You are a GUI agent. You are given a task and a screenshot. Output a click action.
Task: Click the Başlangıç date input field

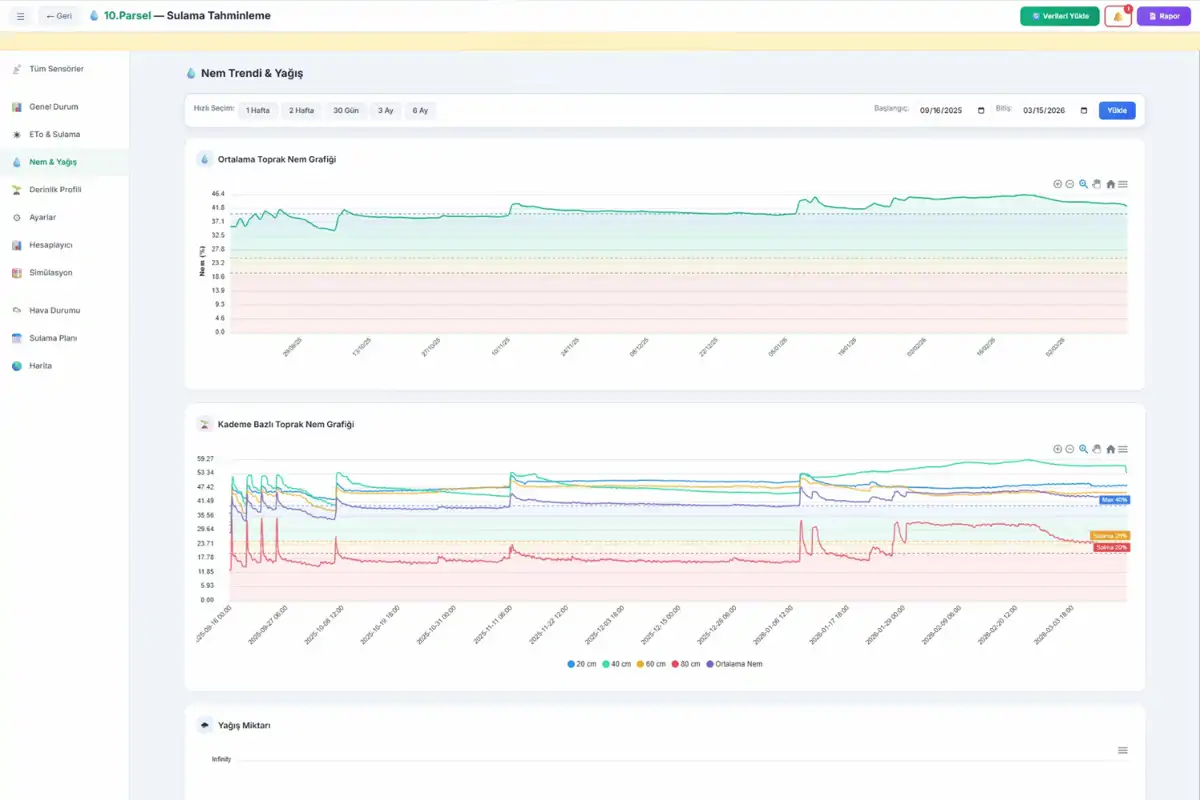coord(950,111)
